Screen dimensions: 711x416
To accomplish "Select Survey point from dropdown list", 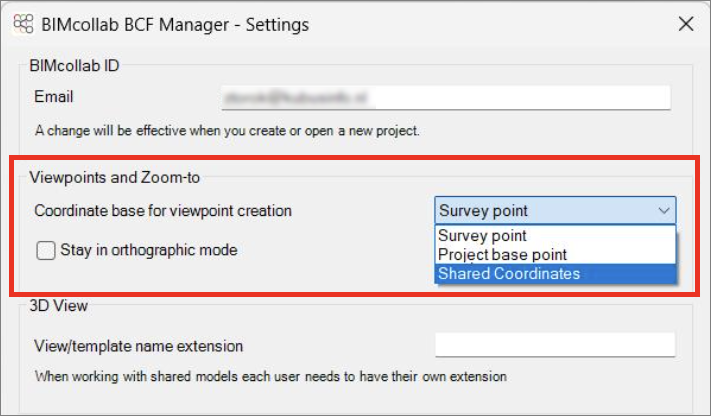I will [555, 235].
